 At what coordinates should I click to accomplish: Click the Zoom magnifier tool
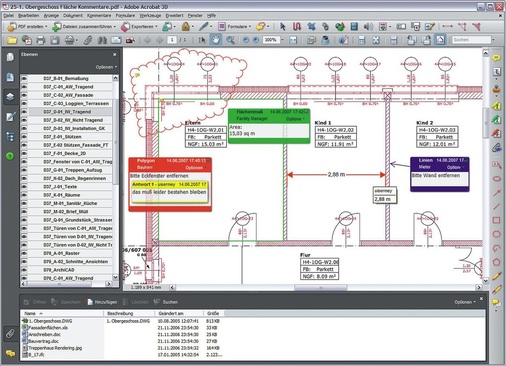(230, 40)
